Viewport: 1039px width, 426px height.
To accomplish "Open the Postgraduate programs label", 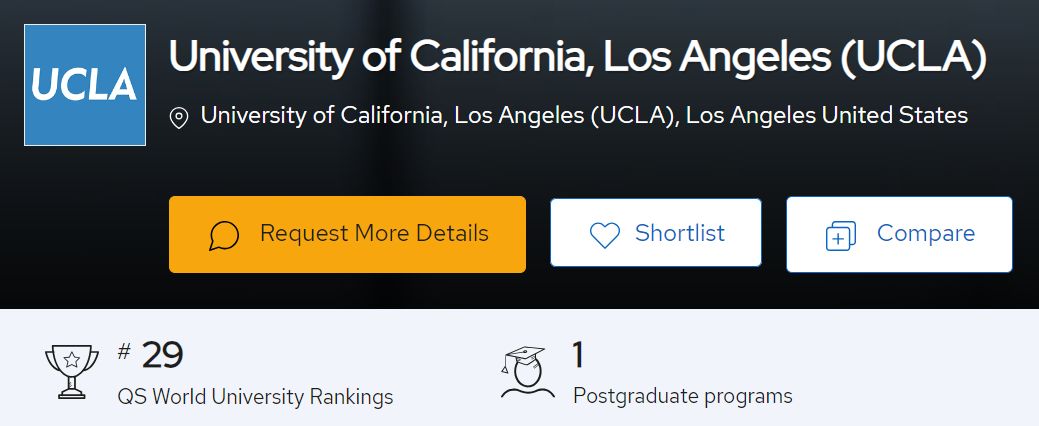I will [x=683, y=396].
